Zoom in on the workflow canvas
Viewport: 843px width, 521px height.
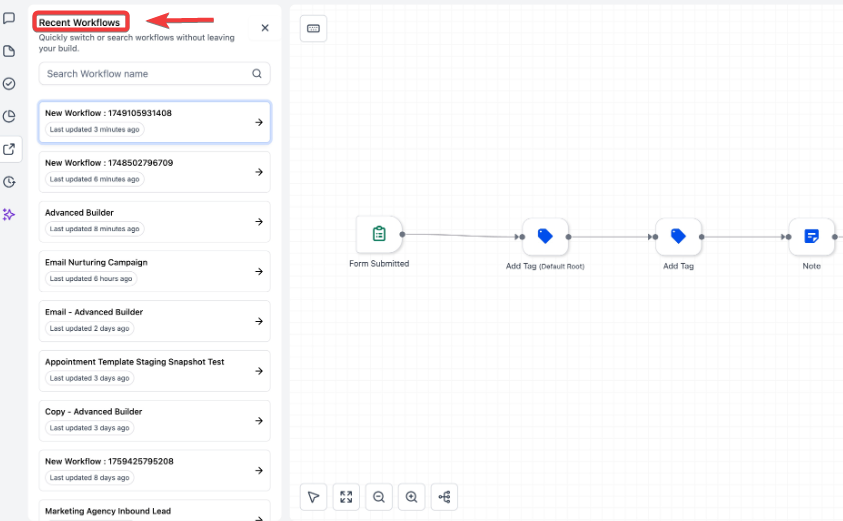(x=411, y=497)
